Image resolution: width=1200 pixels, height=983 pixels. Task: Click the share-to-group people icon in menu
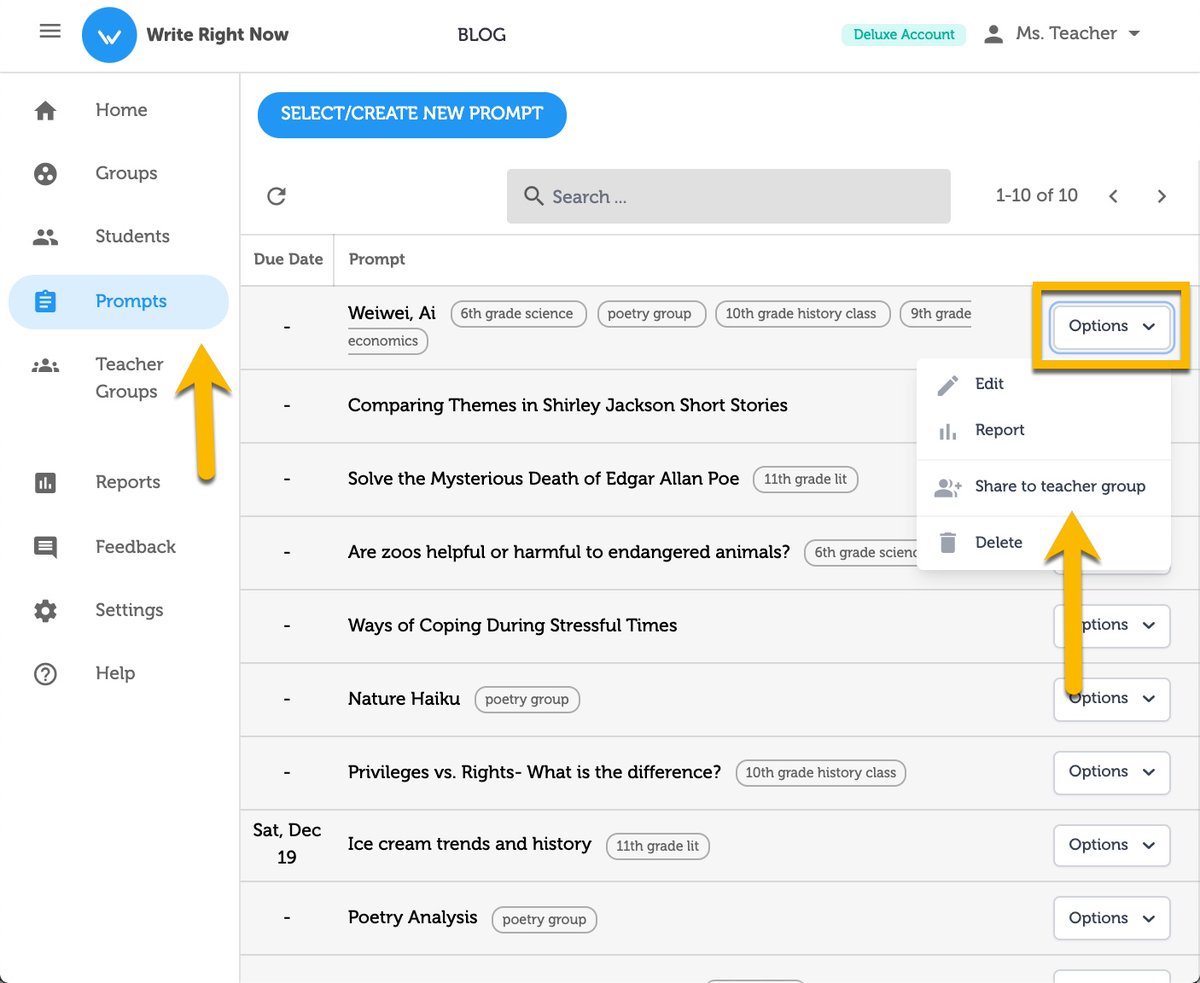coord(947,487)
